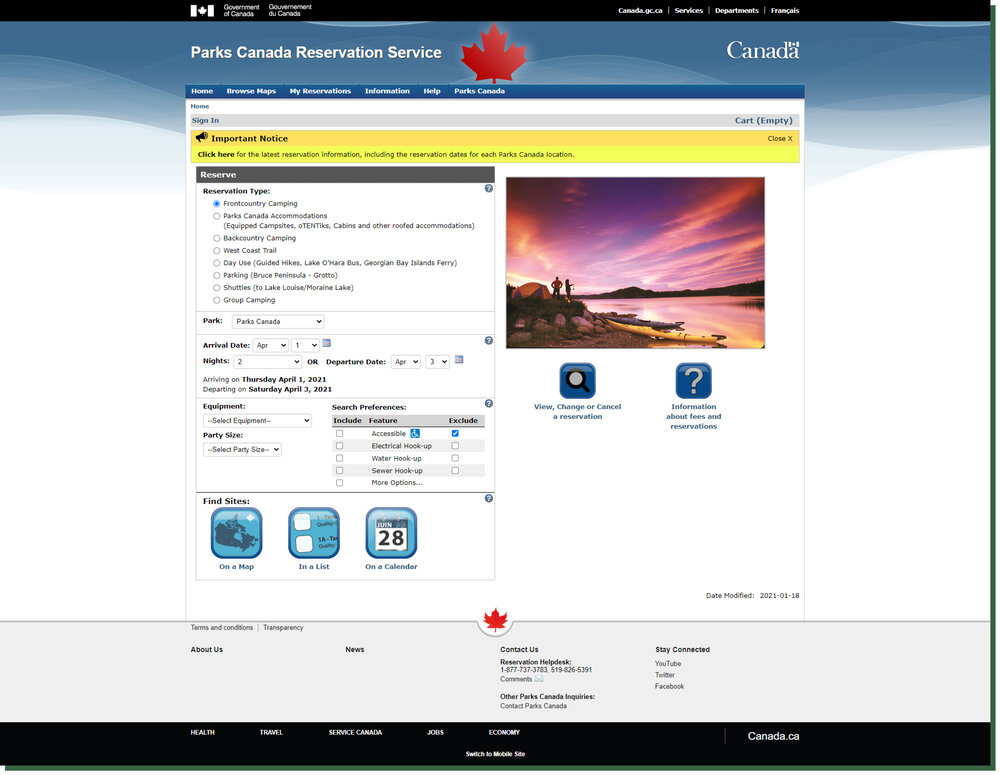Viewport: 1000px width, 775px height.
Task: Check Include for Water Hook-up
Action: [339, 459]
